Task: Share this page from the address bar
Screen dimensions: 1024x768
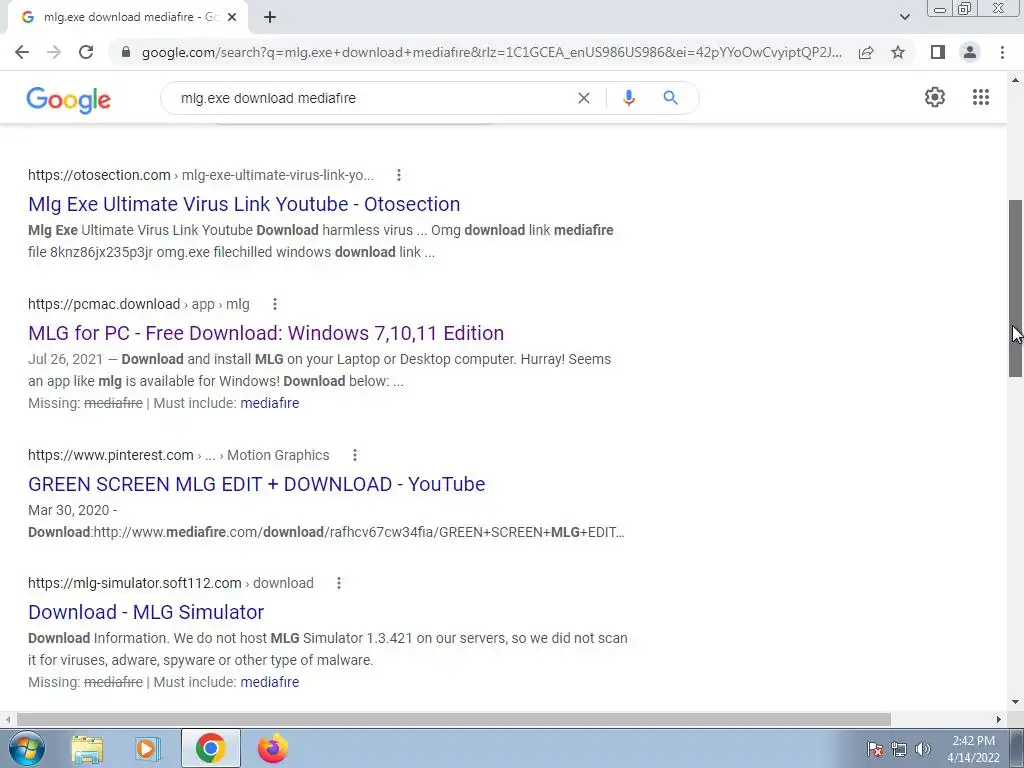Action: (866, 52)
